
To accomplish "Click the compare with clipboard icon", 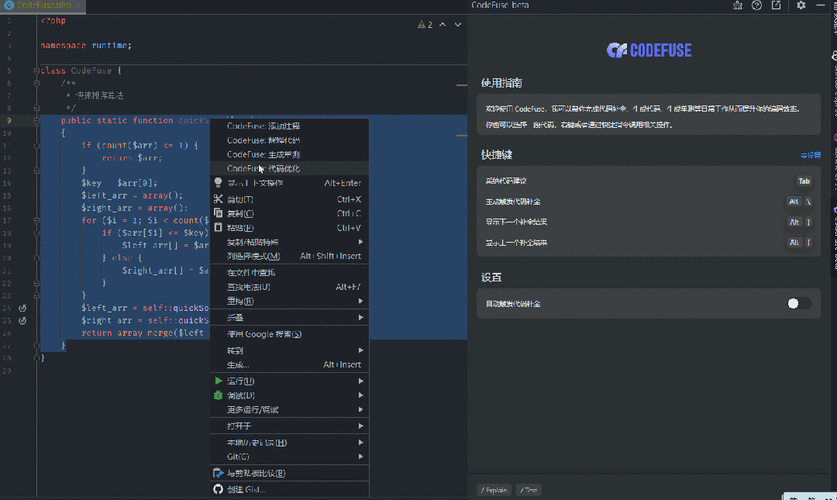I will [218, 473].
